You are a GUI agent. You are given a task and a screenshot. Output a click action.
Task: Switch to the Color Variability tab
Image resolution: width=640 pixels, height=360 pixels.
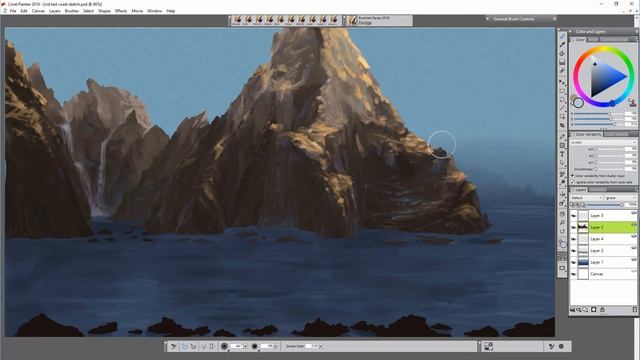coord(588,134)
